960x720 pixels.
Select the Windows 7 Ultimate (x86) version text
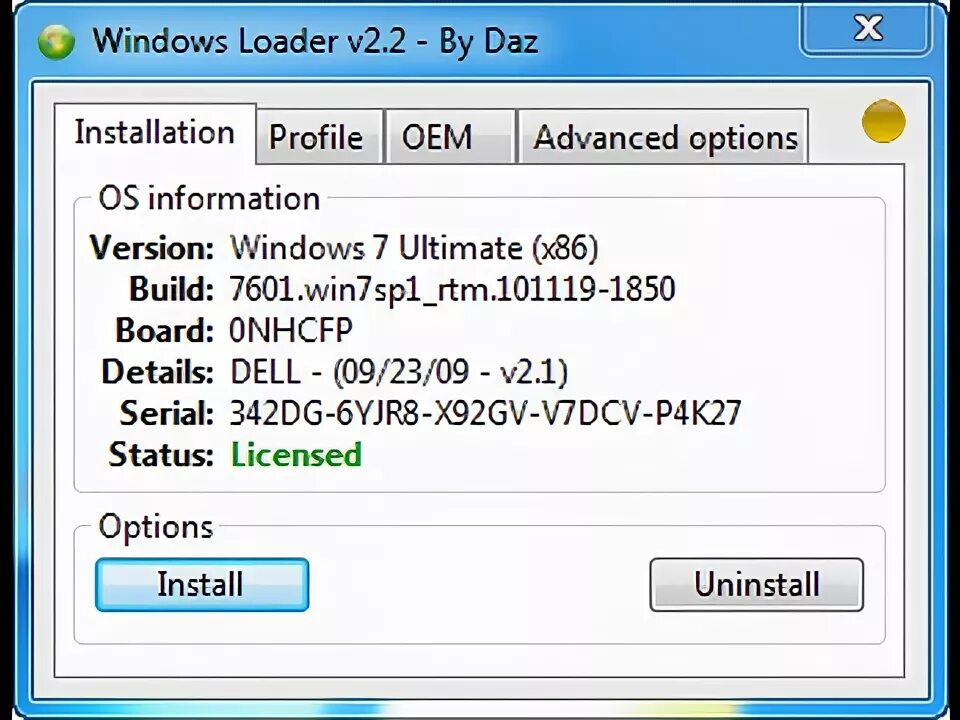point(414,248)
